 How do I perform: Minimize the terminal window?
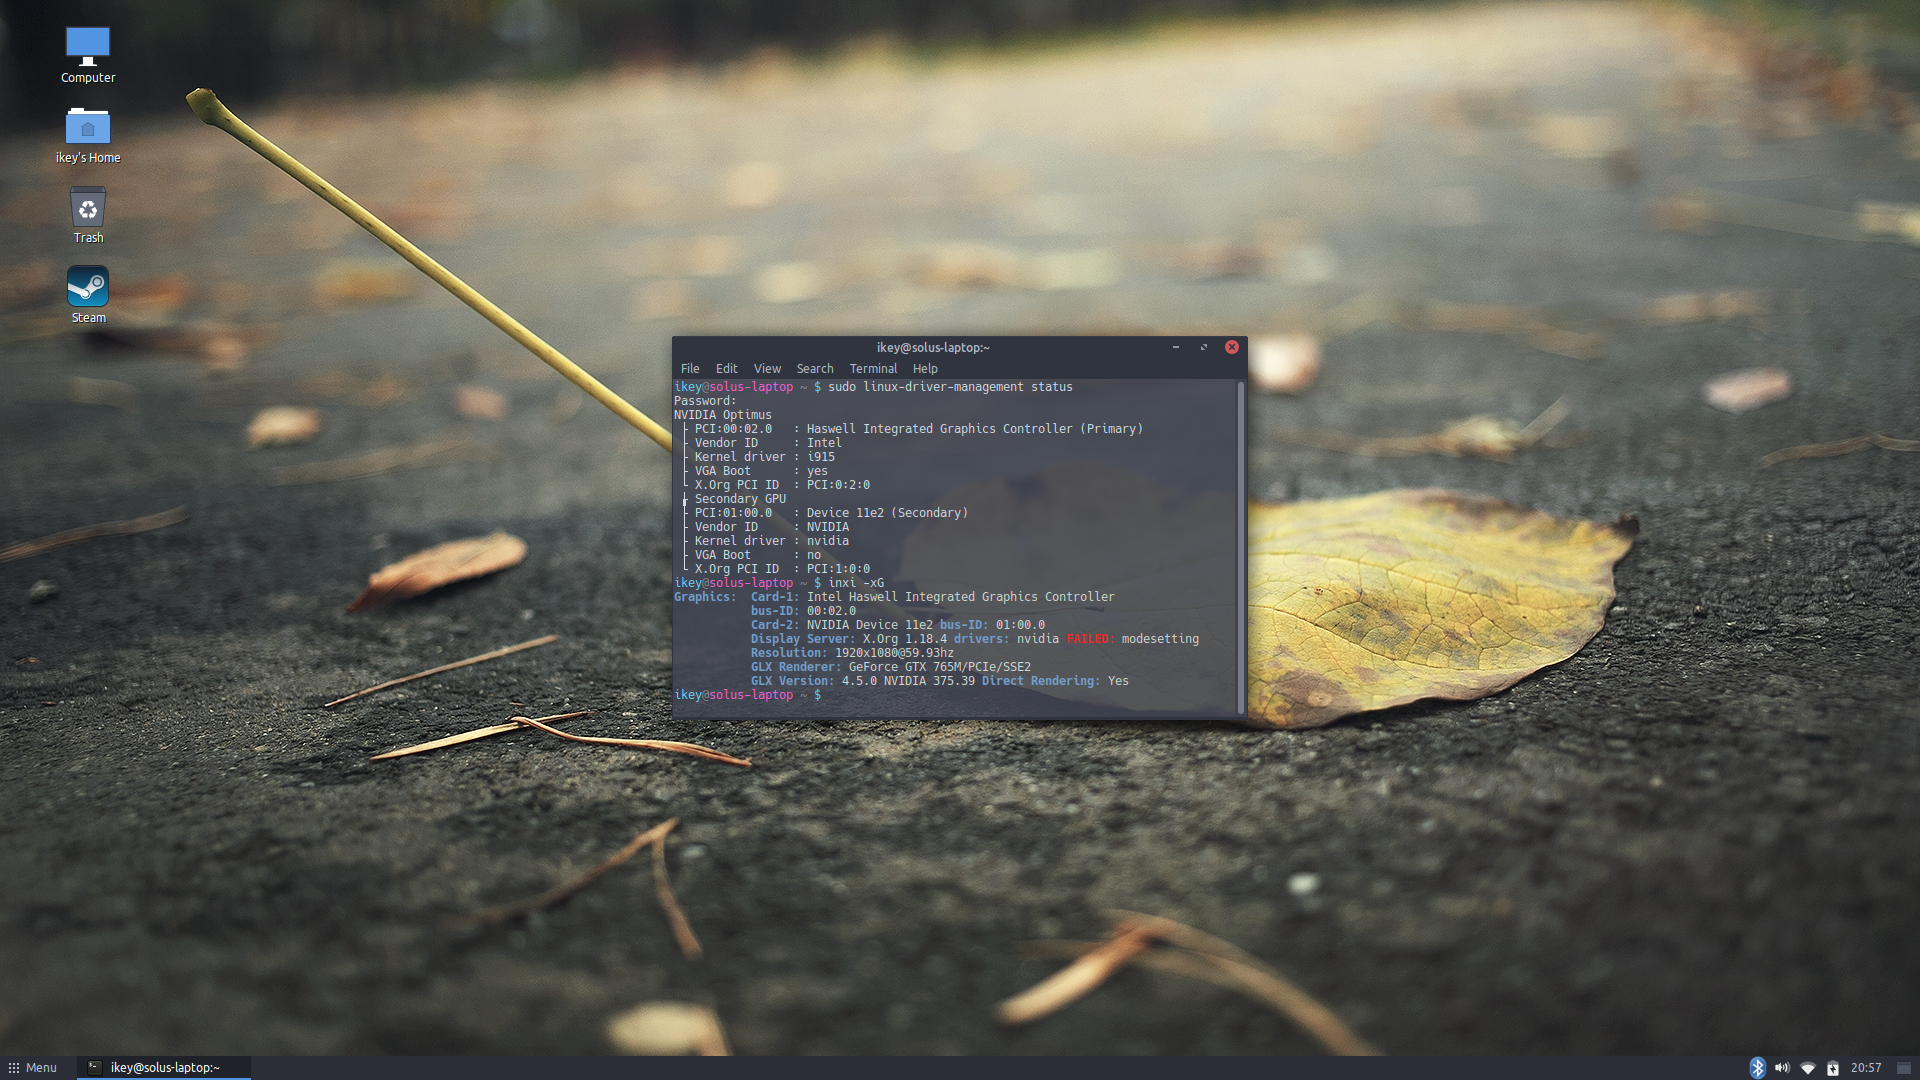pos(1176,347)
